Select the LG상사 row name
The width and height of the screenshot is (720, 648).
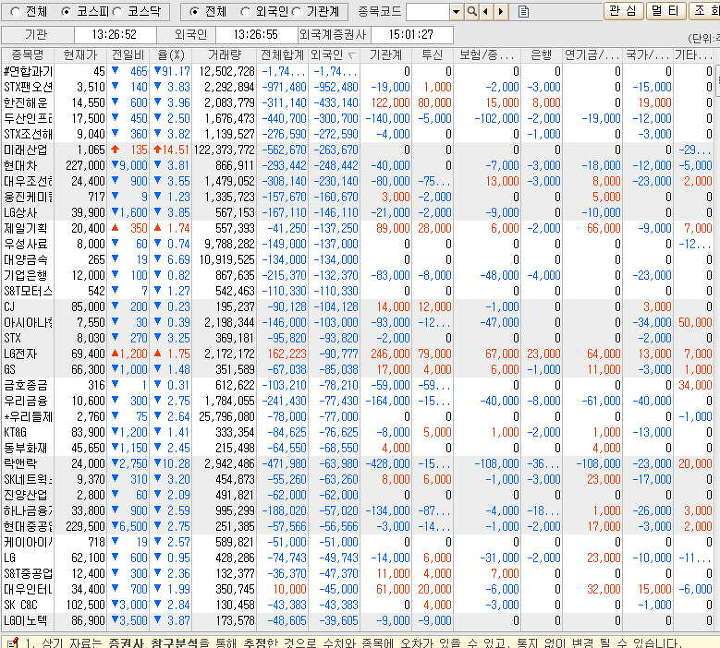21,213
